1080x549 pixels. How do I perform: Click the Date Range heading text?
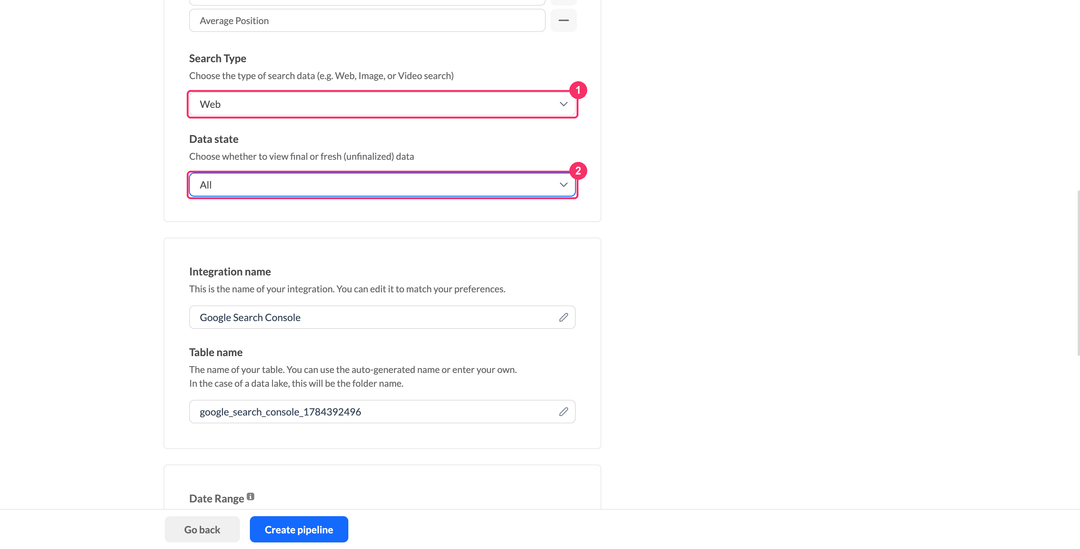216,499
